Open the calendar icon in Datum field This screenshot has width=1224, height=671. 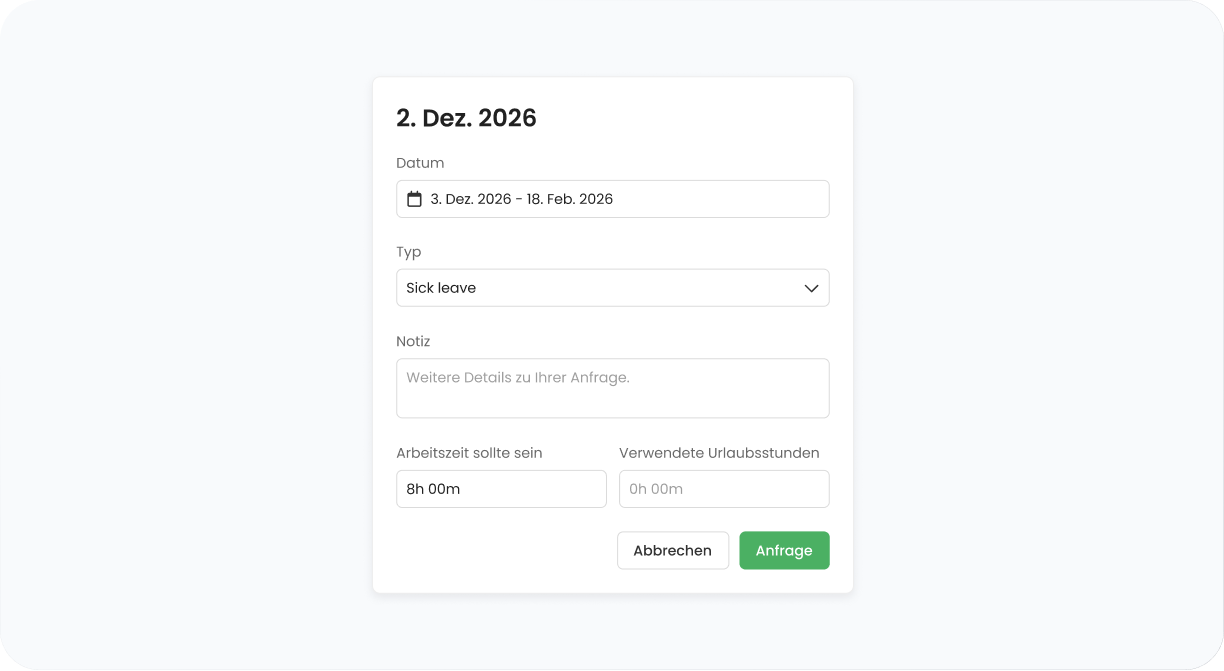pos(414,199)
